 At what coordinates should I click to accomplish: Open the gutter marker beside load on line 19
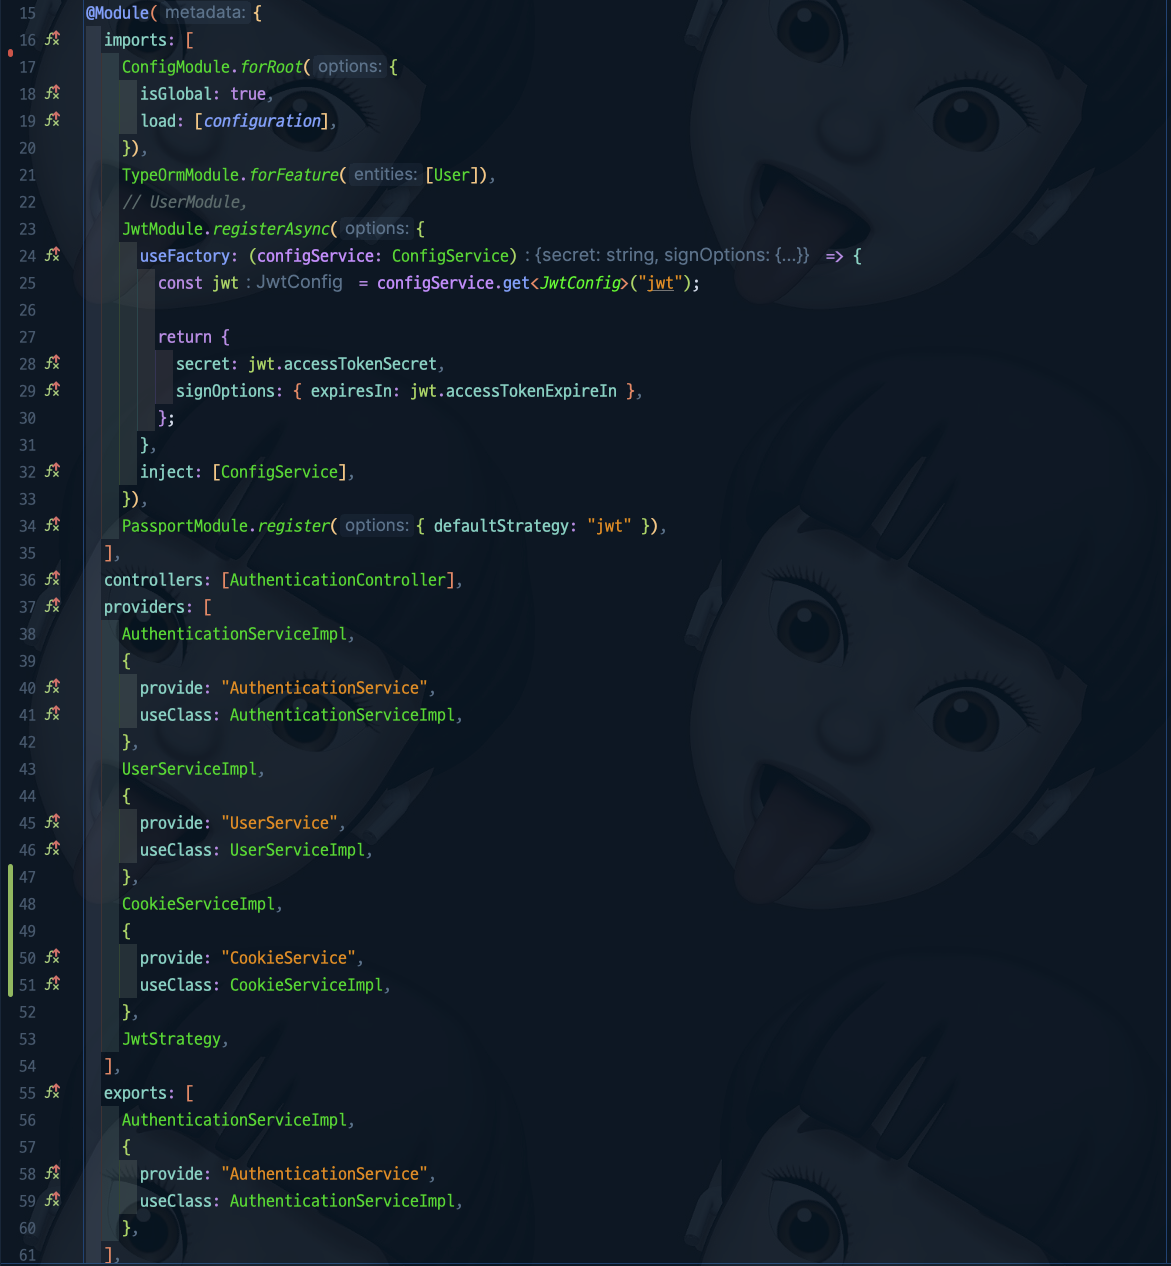tap(53, 121)
